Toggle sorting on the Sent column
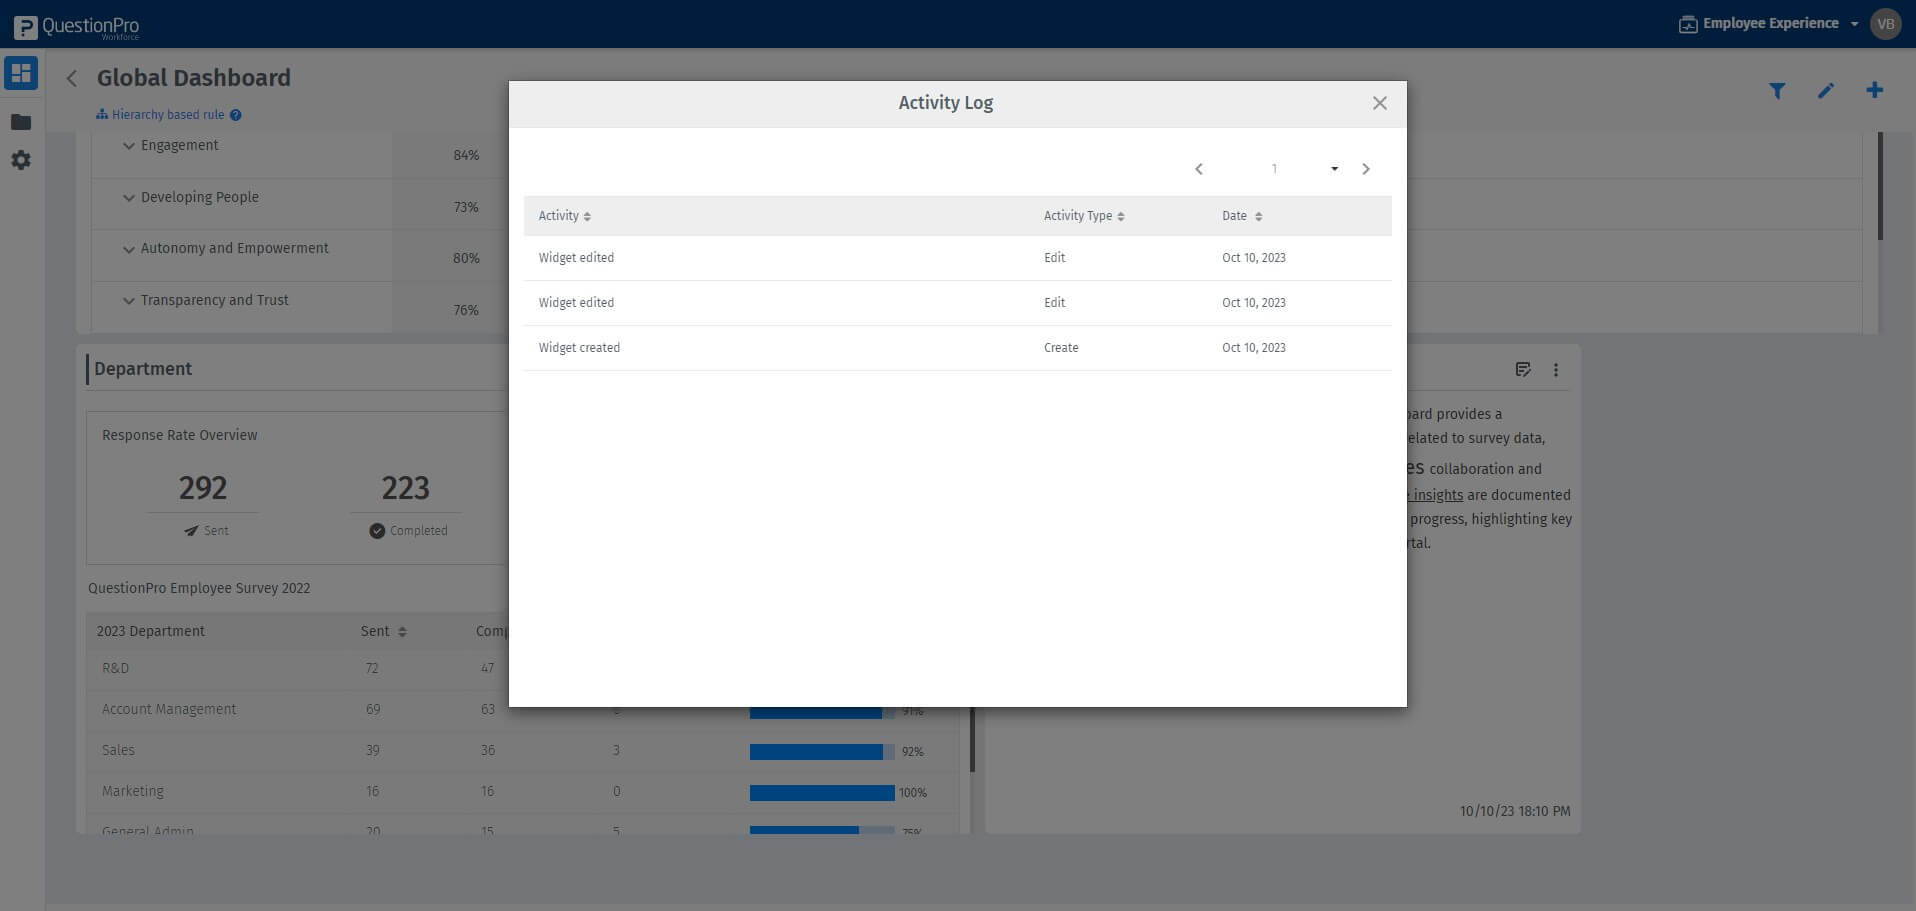 pos(402,631)
